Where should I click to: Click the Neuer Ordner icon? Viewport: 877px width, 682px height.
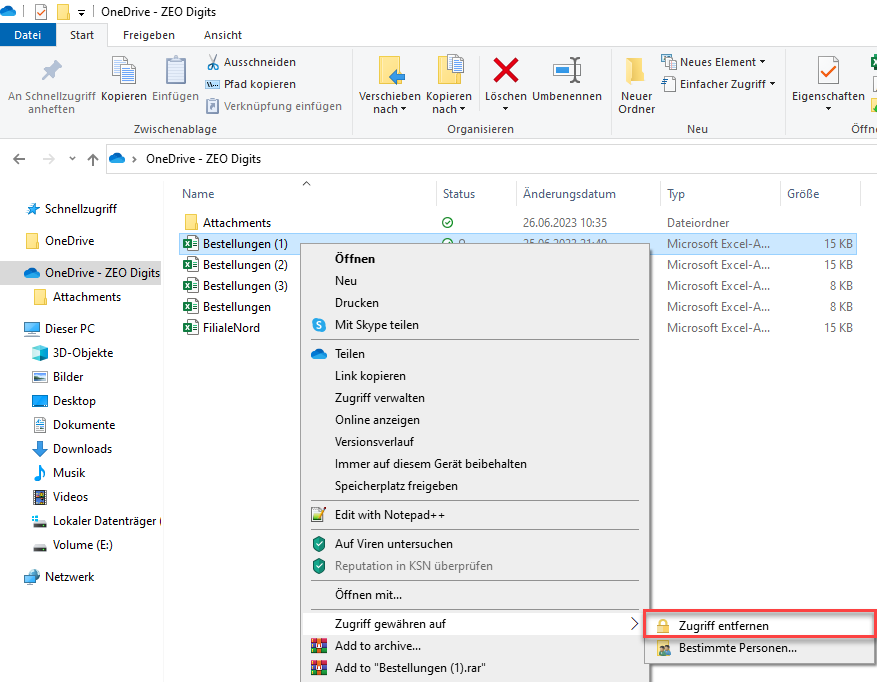(x=635, y=70)
